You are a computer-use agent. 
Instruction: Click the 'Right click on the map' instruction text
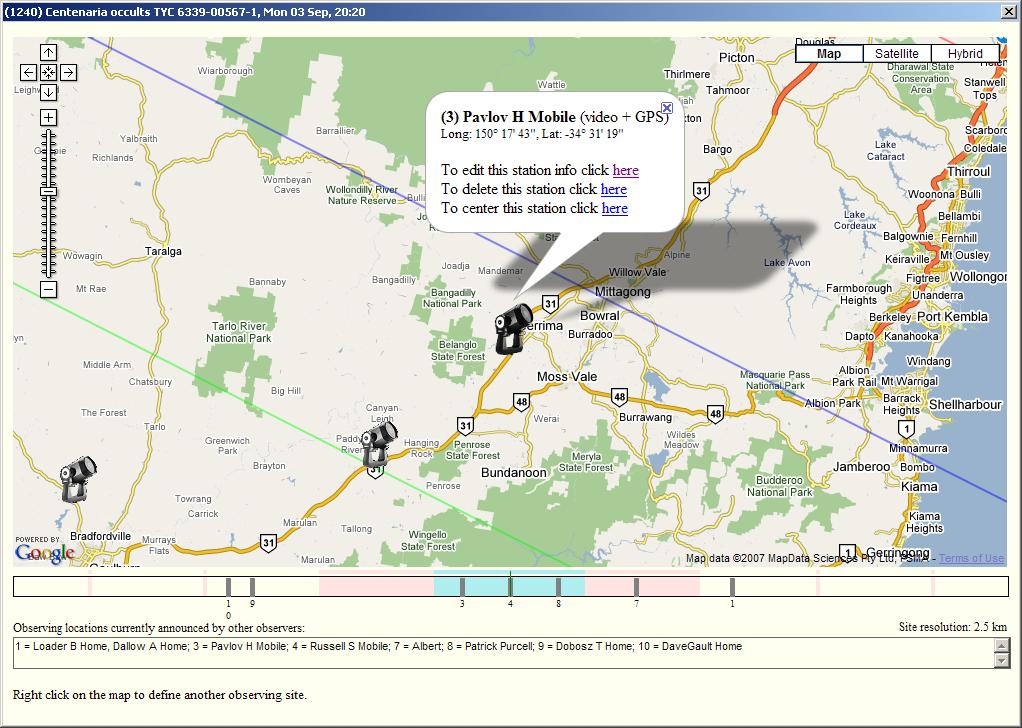coord(160,695)
